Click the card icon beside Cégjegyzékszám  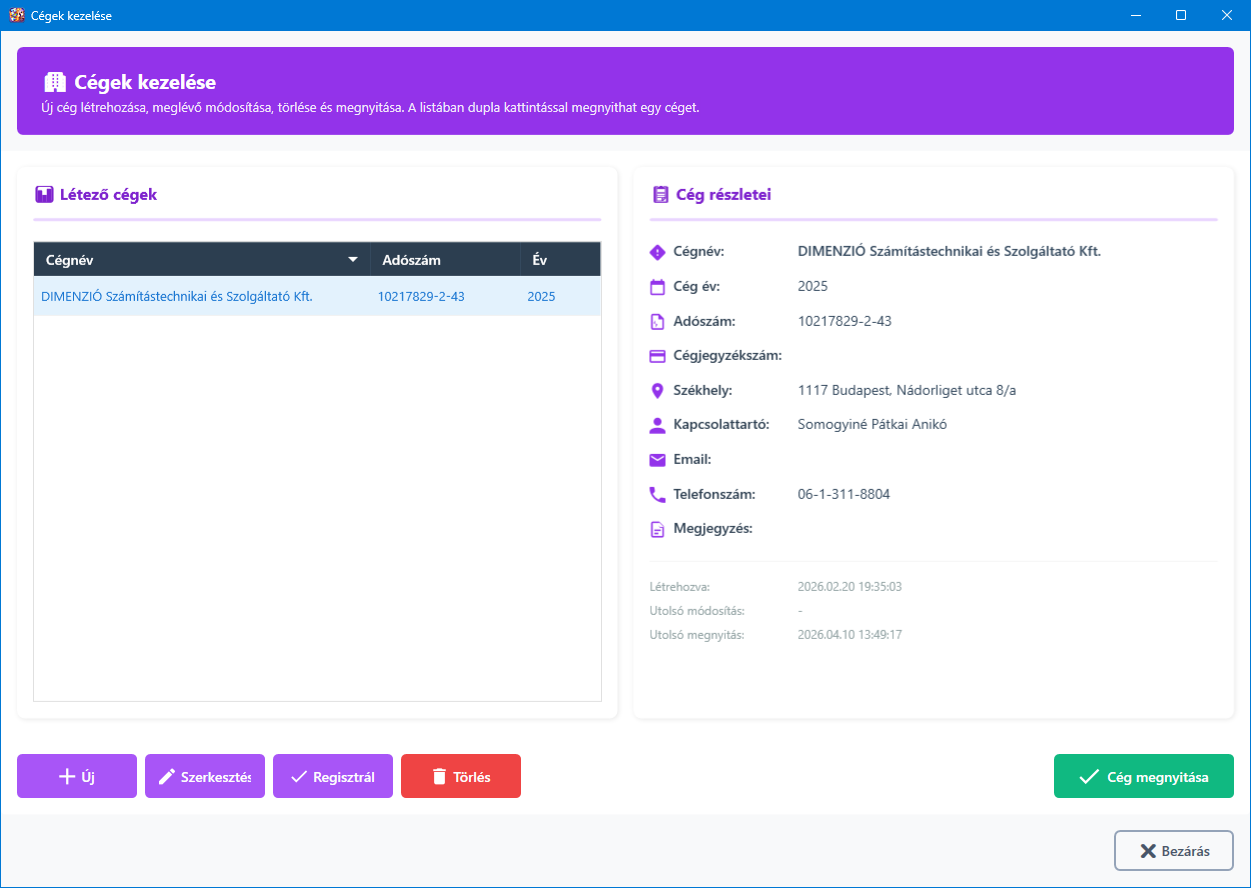pos(657,356)
